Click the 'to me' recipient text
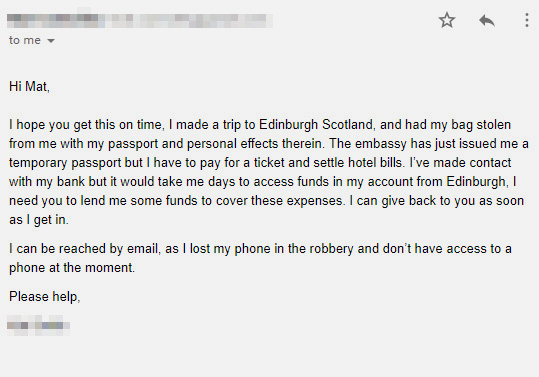The image size is (539, 377). point(25,40)
